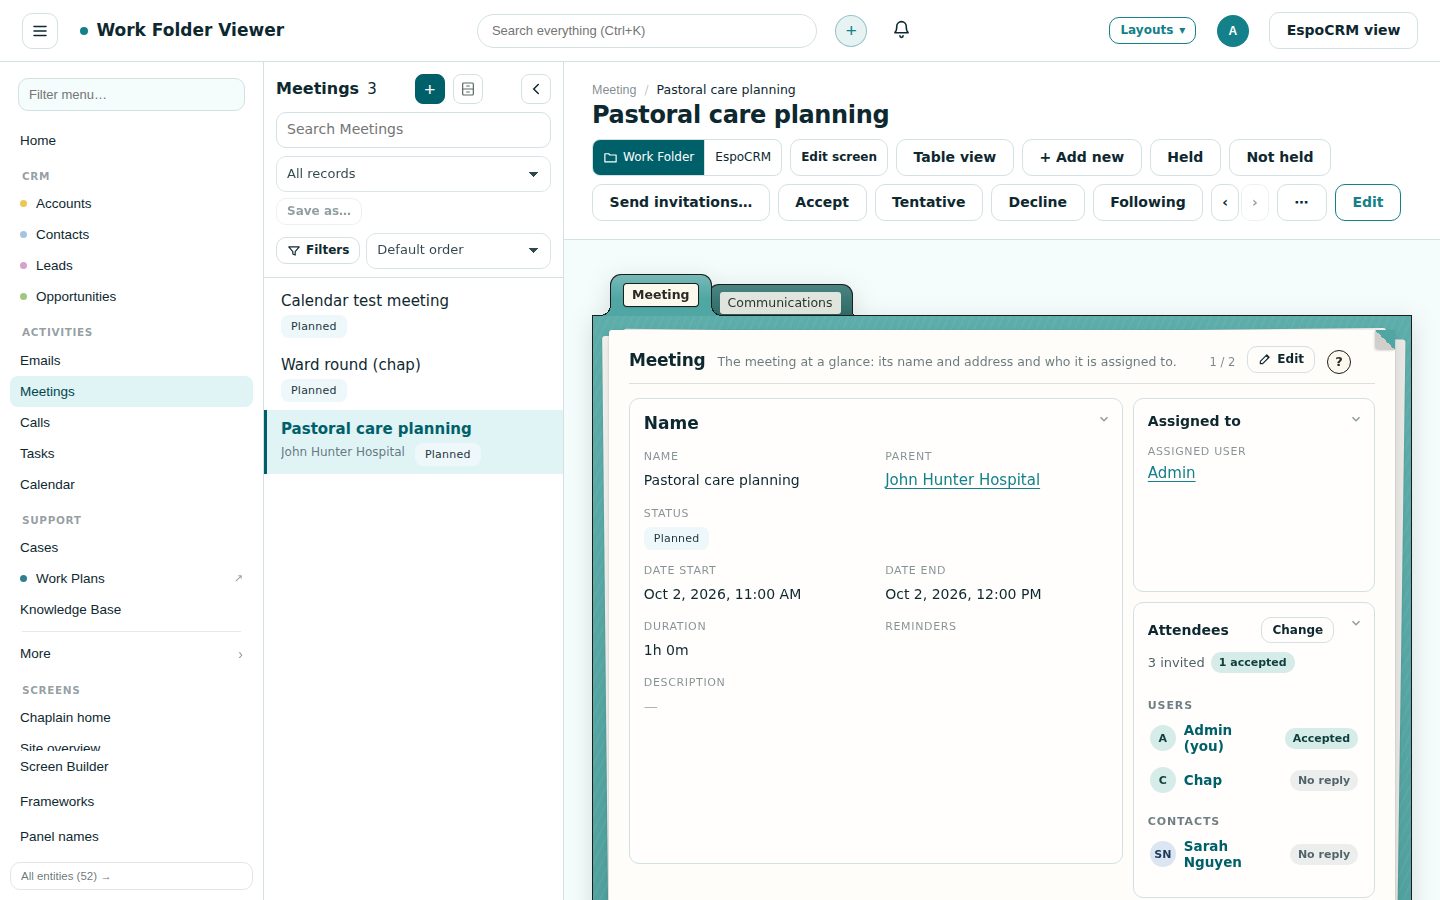Switch to EspoCRM view toggle
The image size is (1440, 900).
[x=743, y=157]
